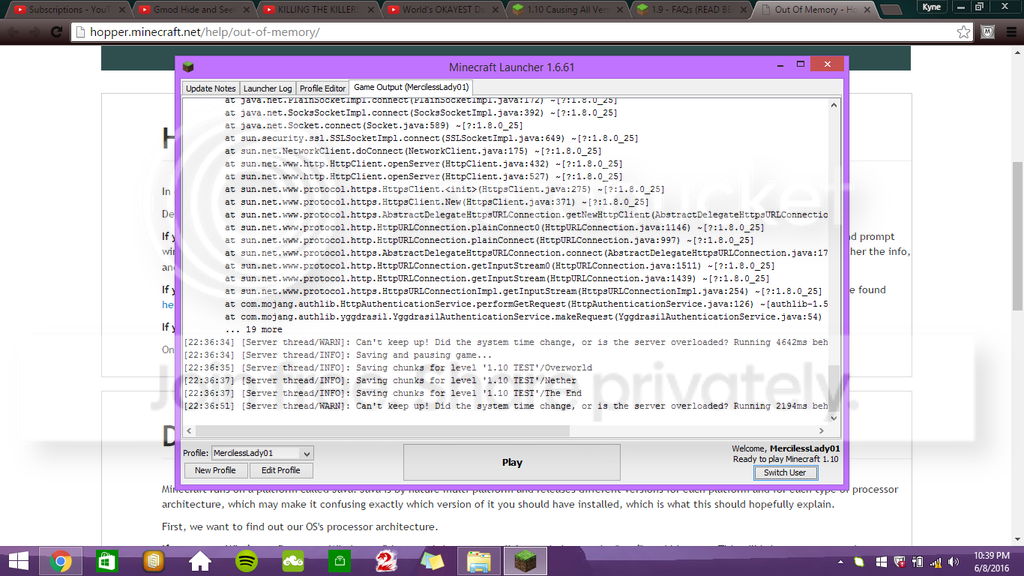Click Switch User in the launcher
The height and width of the screenshot is (576, 1024).
point(786,472)
